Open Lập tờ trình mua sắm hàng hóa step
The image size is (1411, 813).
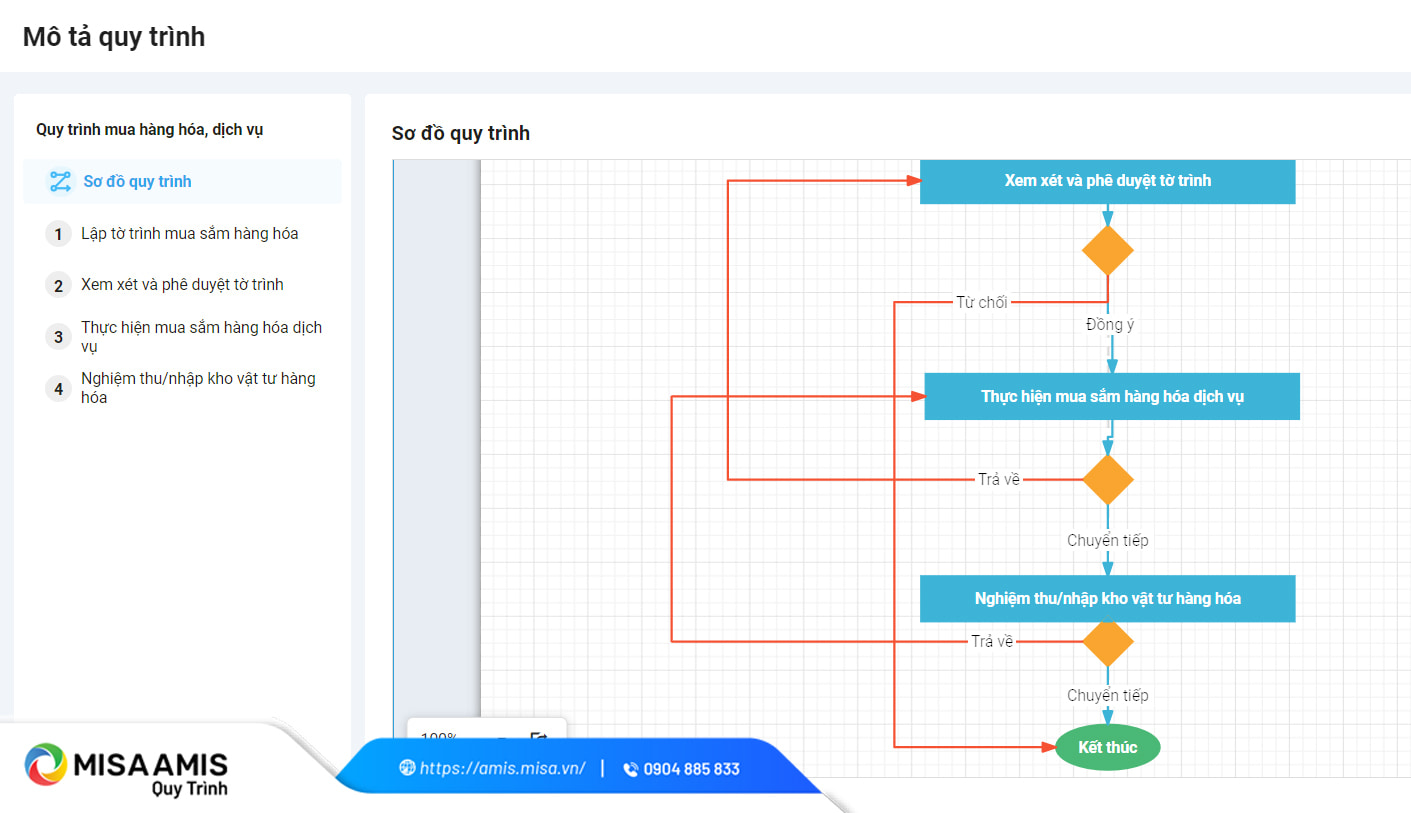point(189,234)
